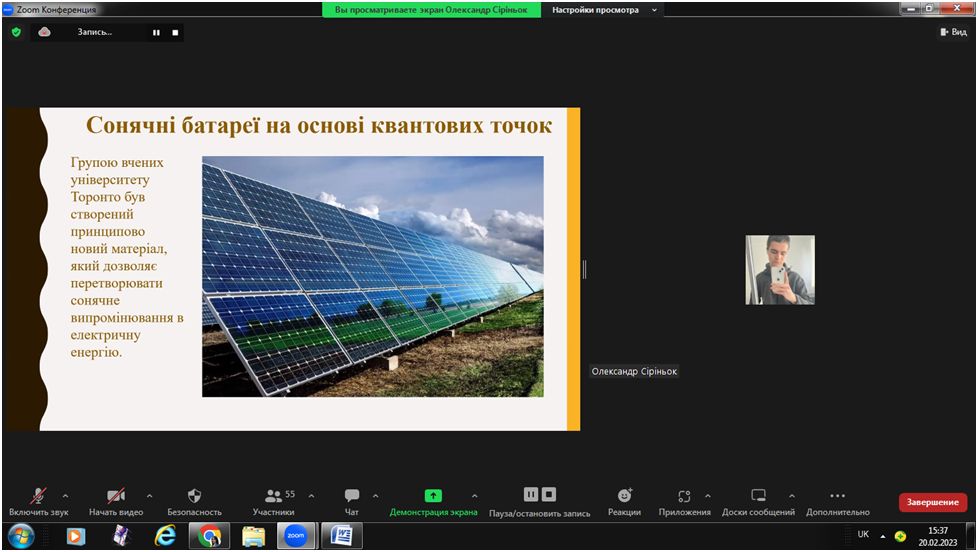Expand the arrow next to Приложения
978x552 pixels.
(x=707, y=496)
